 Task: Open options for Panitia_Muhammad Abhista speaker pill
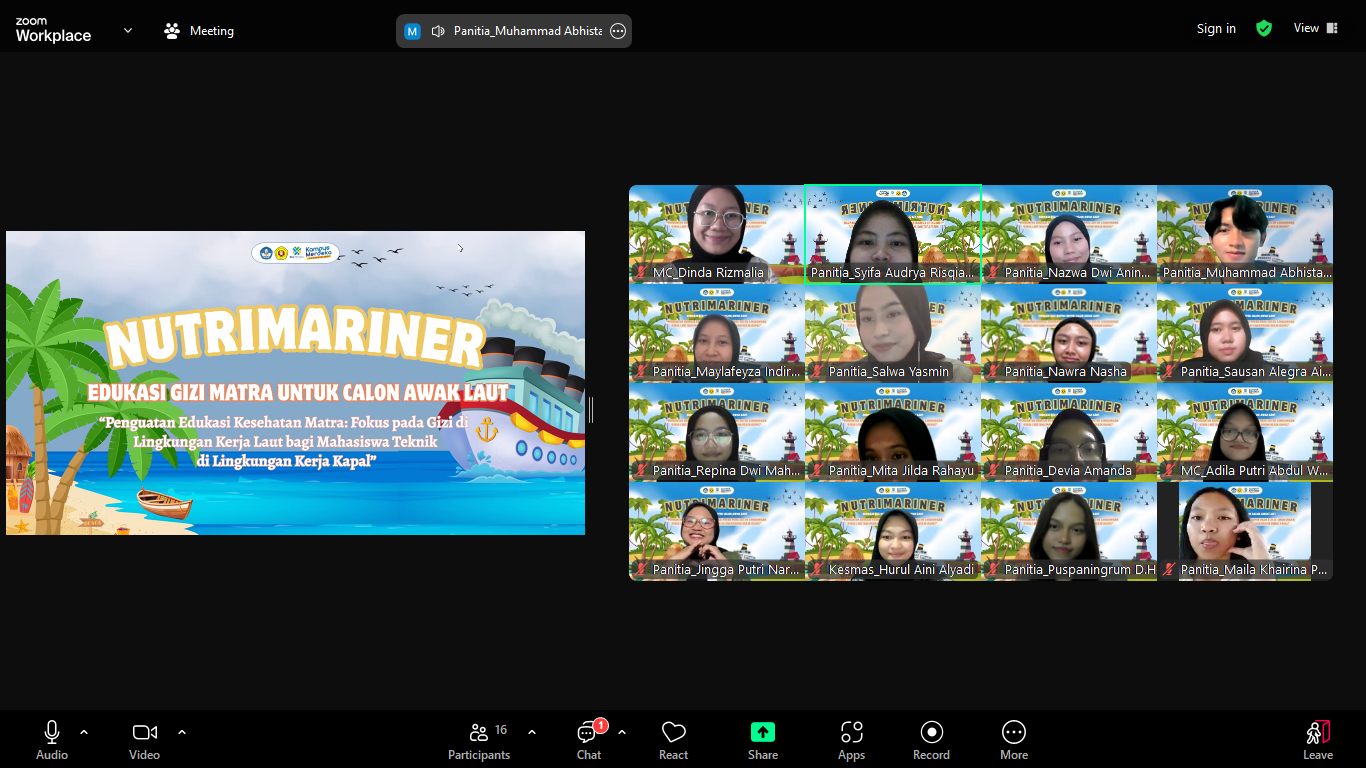[618, 31]
